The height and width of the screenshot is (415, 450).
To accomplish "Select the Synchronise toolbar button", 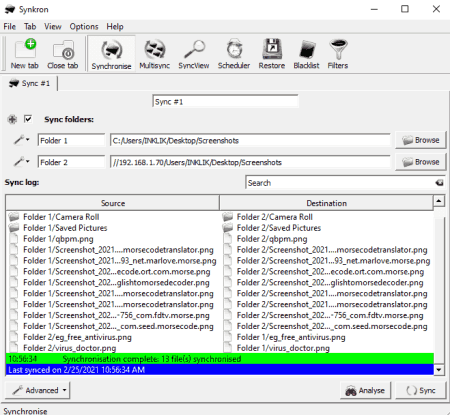I will pyautogui.click(x=111, y=54).
